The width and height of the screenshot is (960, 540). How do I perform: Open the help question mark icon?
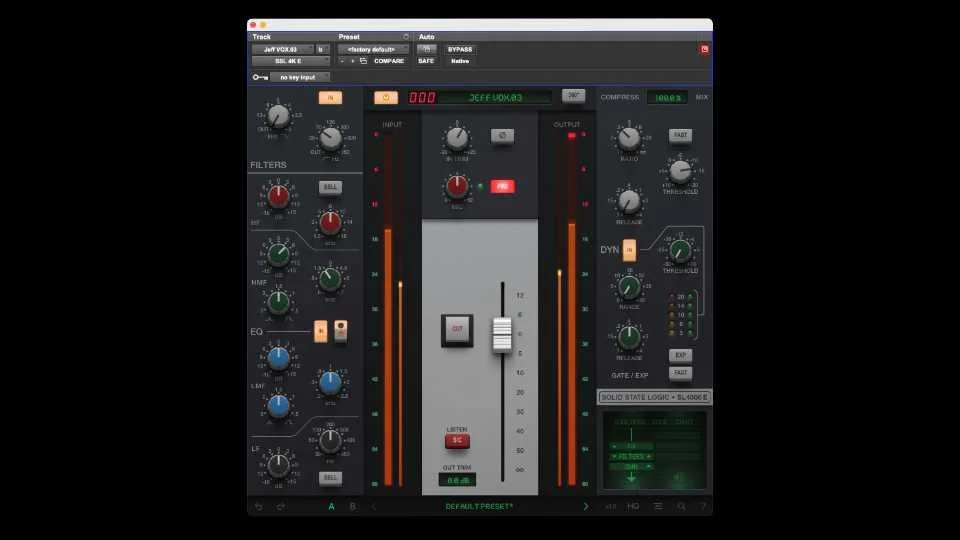click(703, 506)
